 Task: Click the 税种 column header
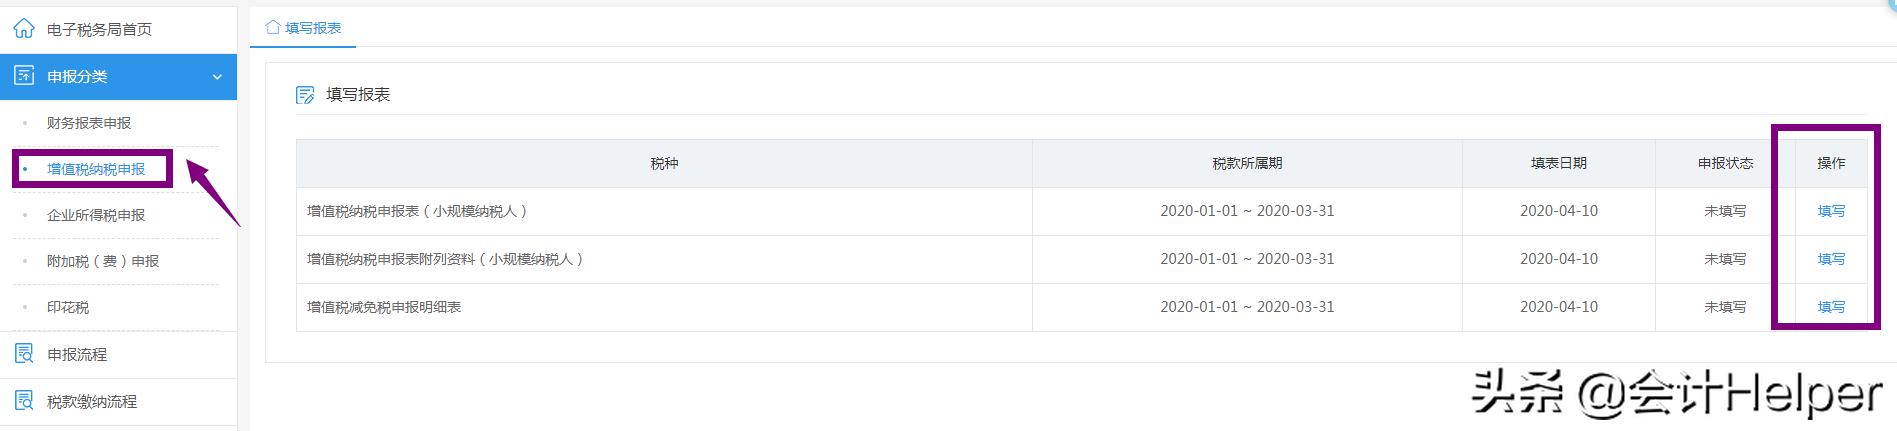(x=664, y=163)
